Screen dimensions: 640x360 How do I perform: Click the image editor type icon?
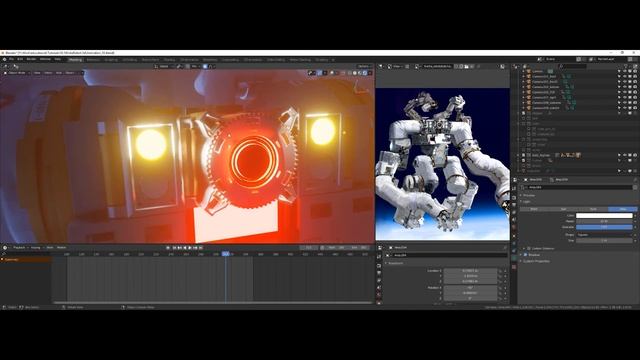coord(380,66)
